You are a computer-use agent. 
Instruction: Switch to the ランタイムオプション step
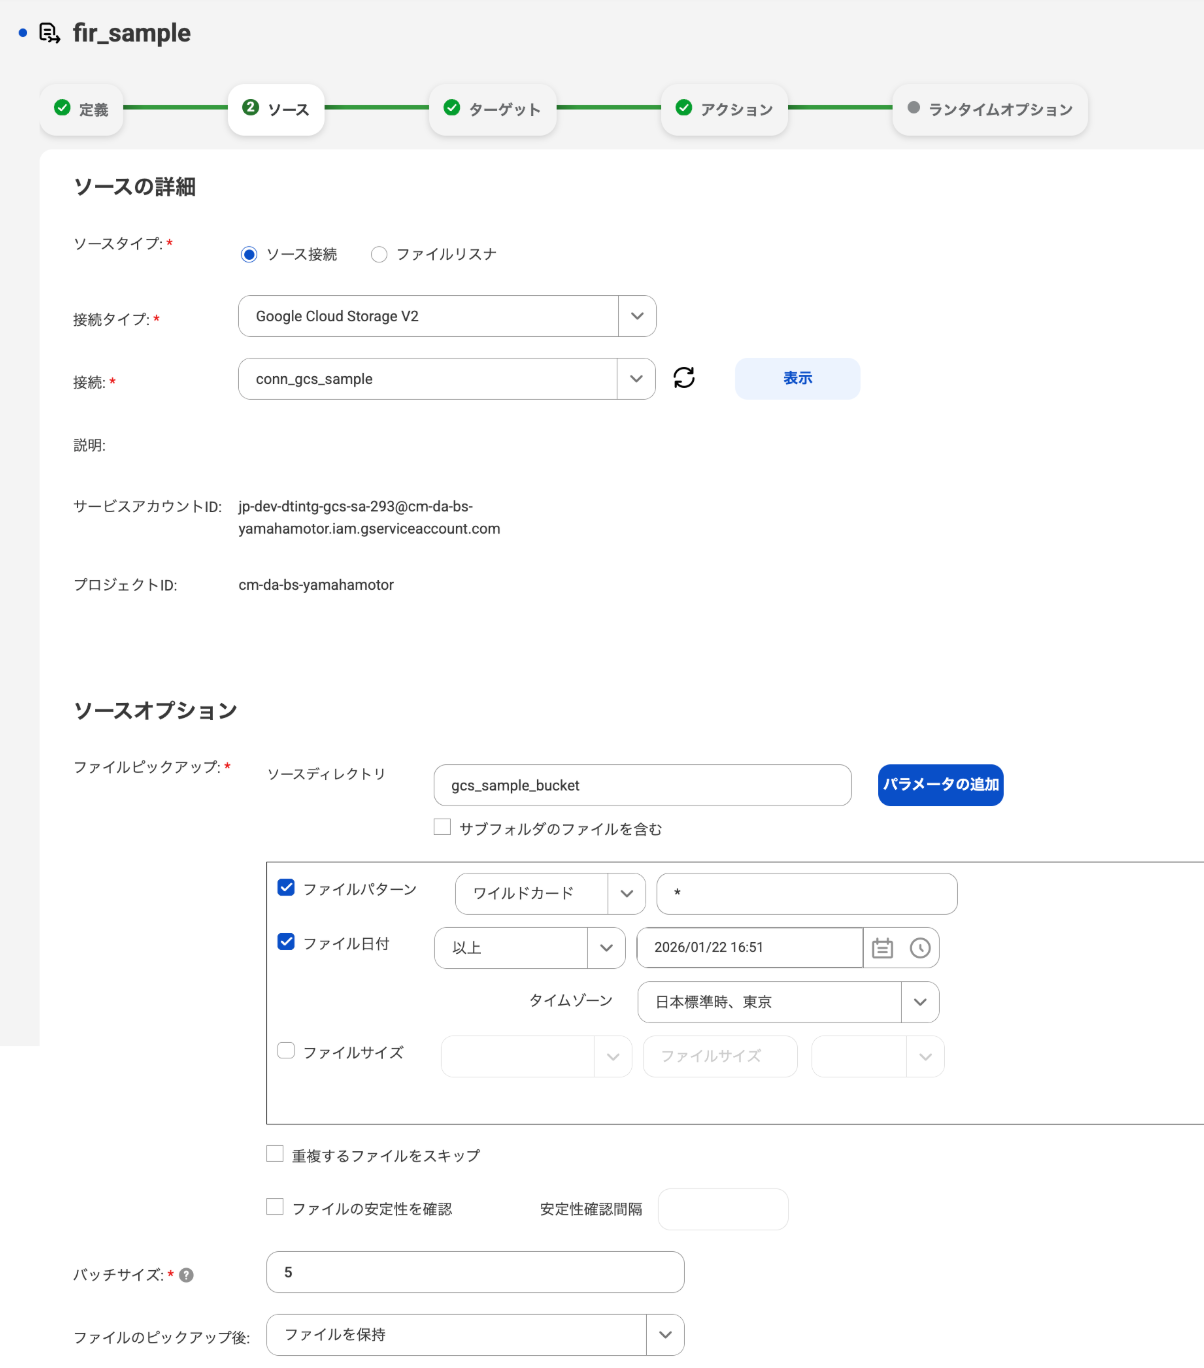[x=990, y=109]
